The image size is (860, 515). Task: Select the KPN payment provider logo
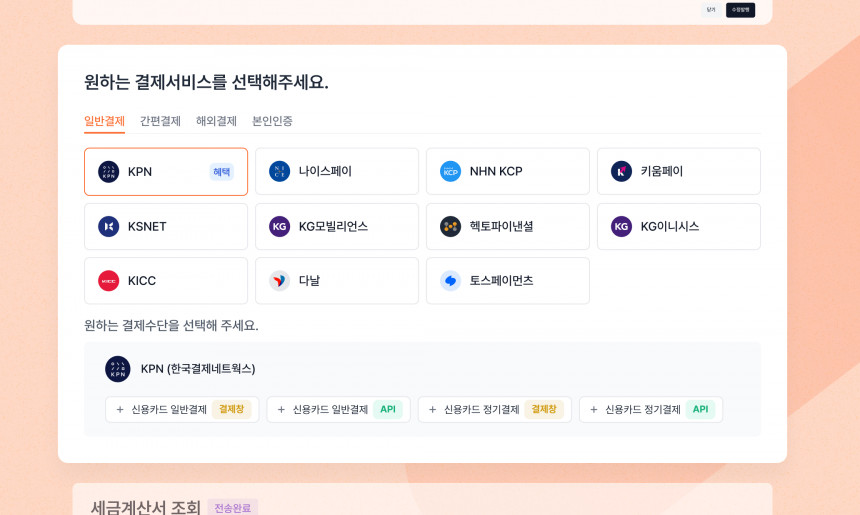pyautogui.click(x=109, y=172)
